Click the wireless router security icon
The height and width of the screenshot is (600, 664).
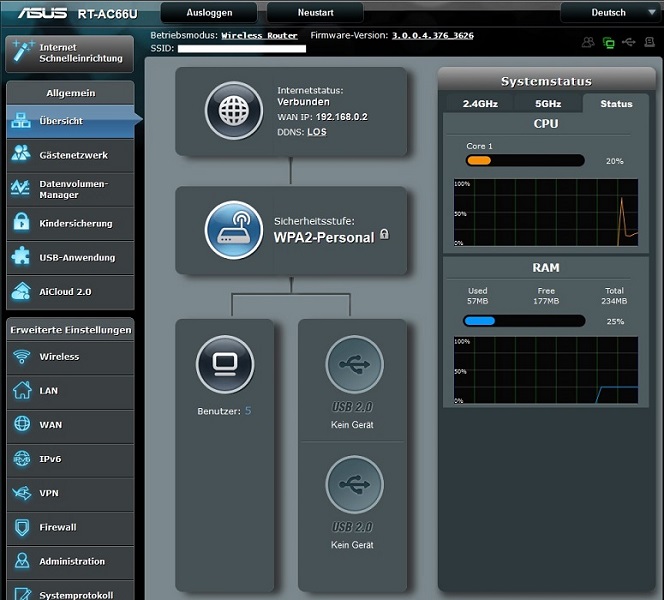[x=234, y=230]
